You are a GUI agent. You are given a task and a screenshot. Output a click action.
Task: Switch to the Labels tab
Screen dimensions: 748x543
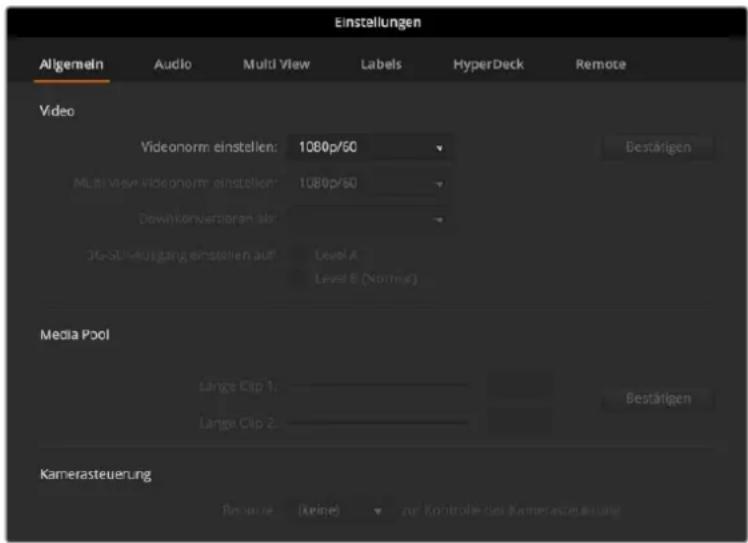tap(381, 64)
